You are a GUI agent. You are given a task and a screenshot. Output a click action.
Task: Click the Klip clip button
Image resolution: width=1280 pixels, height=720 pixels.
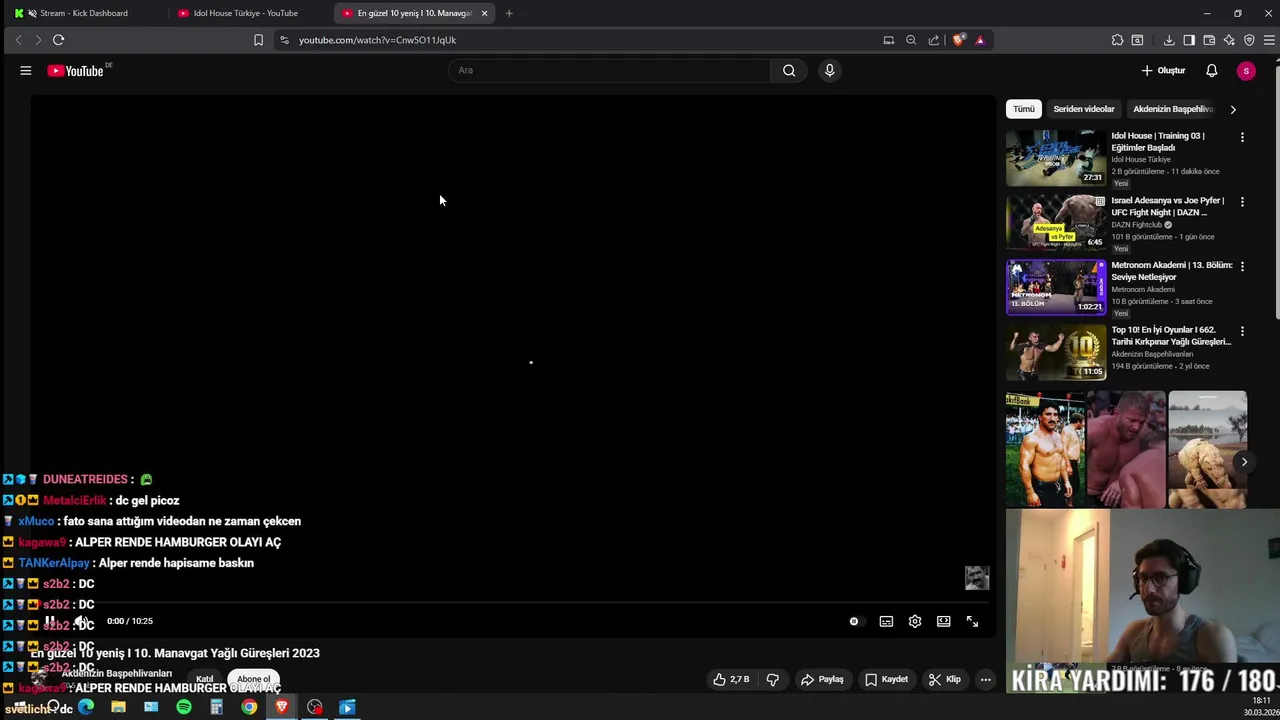click(x=944, y=679)
